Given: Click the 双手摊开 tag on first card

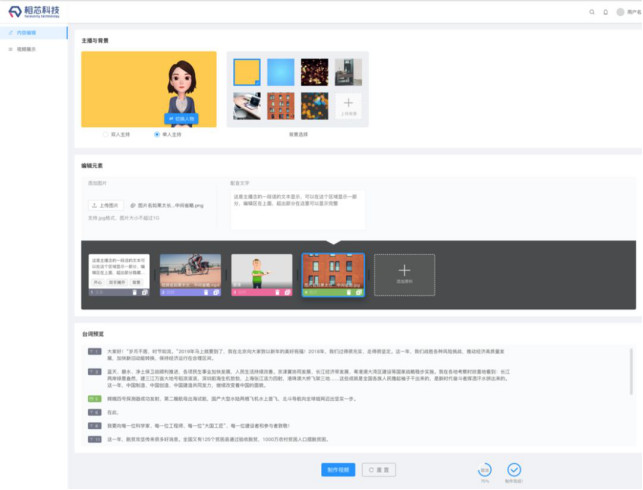Looking at the screenshot, I should tap(117, 282).
